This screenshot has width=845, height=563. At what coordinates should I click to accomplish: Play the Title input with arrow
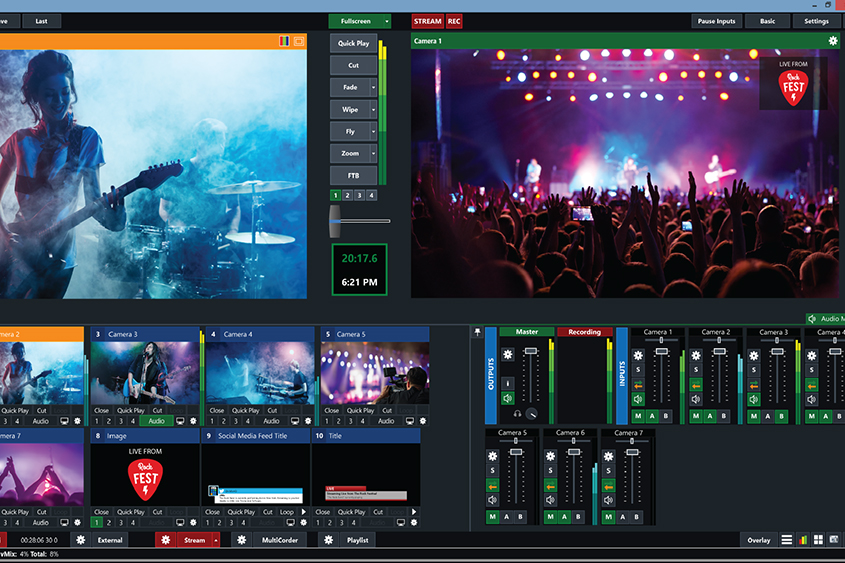(414, 511)
